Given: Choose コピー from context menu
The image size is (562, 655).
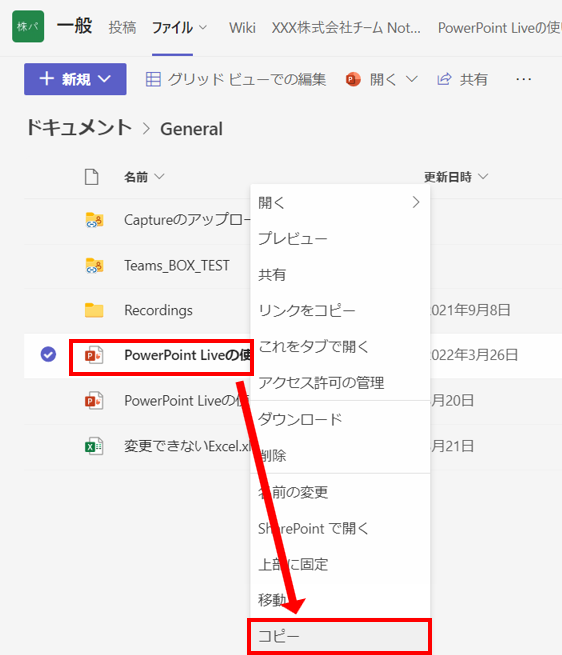Looking at the screenshot, I should (x=340, y=636).
